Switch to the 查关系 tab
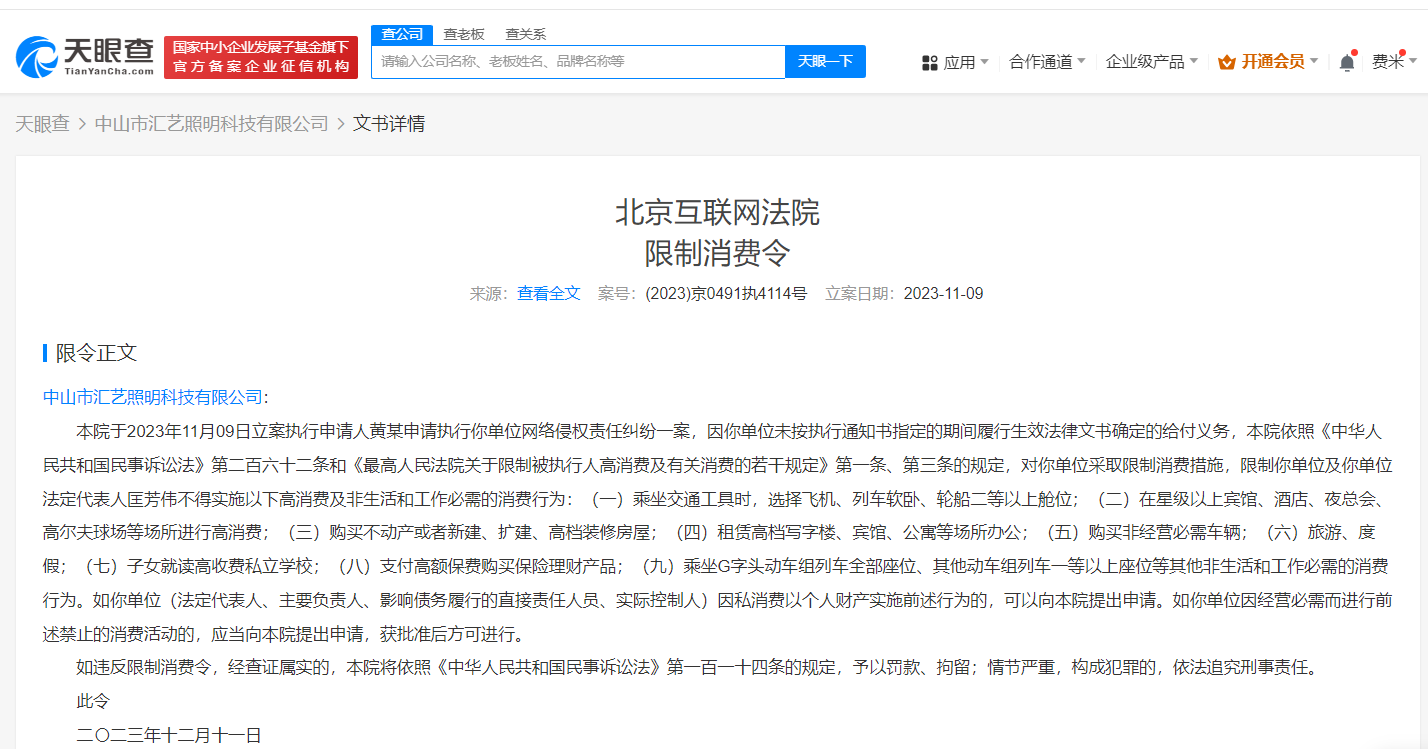Image resolution: width=1428 pixels, height=749 pixels. [x=527, y=33]
